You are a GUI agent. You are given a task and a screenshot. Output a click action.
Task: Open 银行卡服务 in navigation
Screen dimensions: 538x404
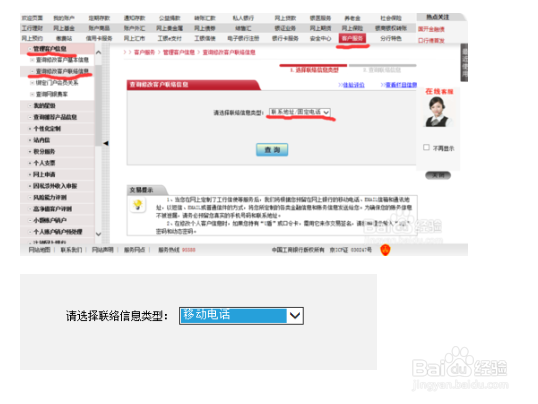pyautogui.click(x=285, y=38)
